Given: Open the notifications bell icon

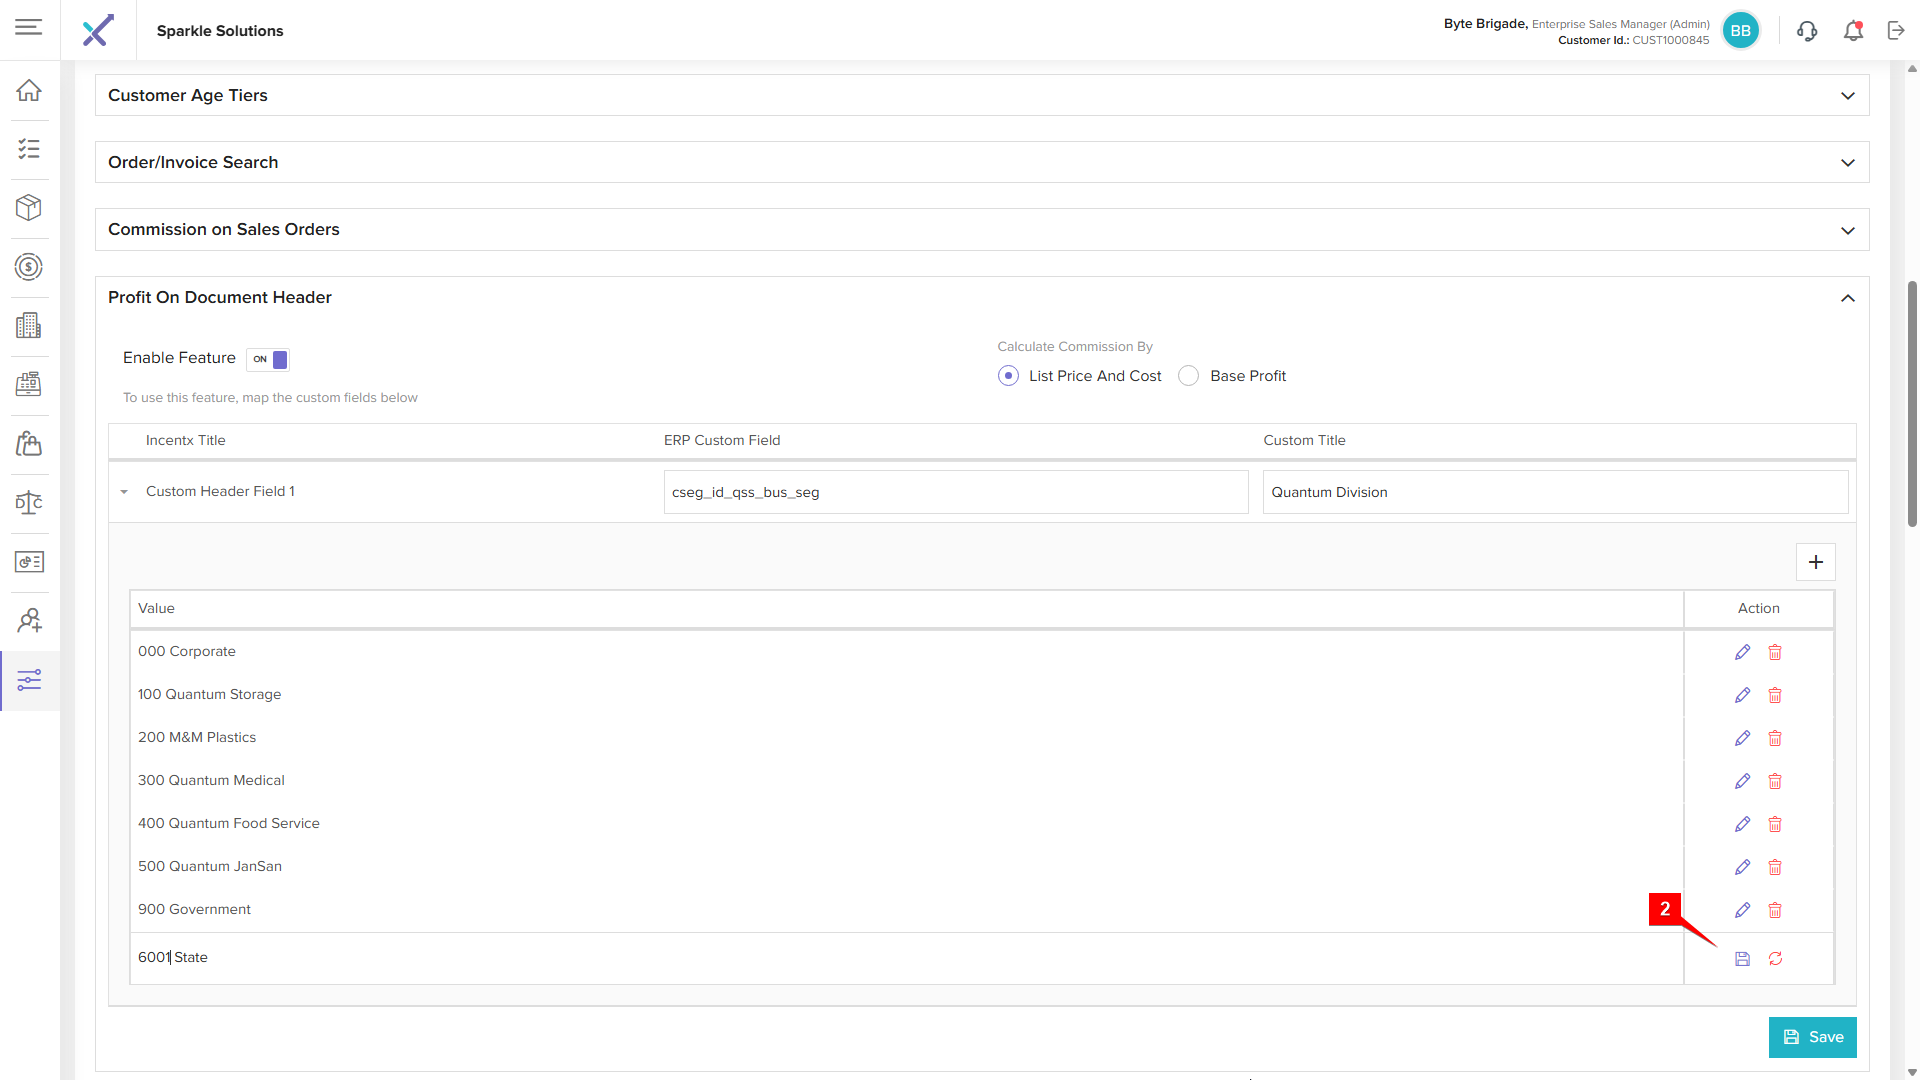Looking at the screenshot, I should (x=1853, y=31).
